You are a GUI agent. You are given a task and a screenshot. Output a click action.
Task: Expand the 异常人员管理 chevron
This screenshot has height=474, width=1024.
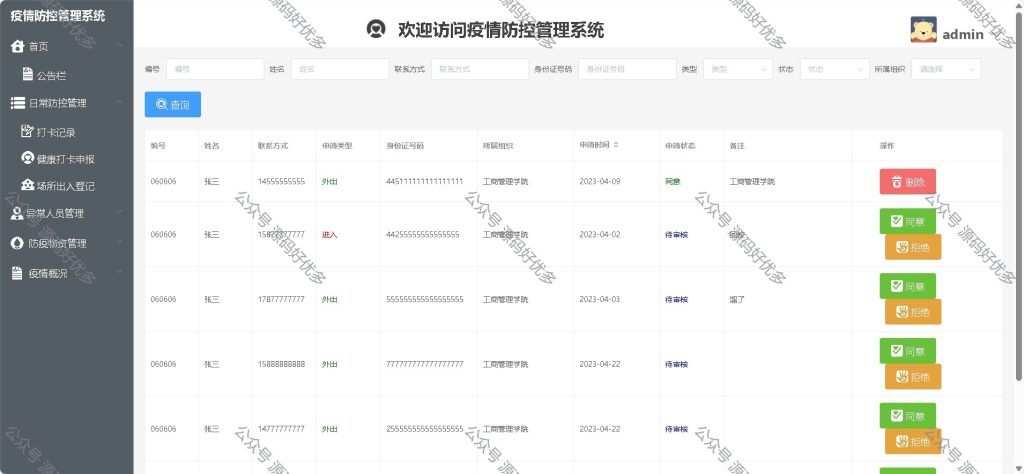120,212
